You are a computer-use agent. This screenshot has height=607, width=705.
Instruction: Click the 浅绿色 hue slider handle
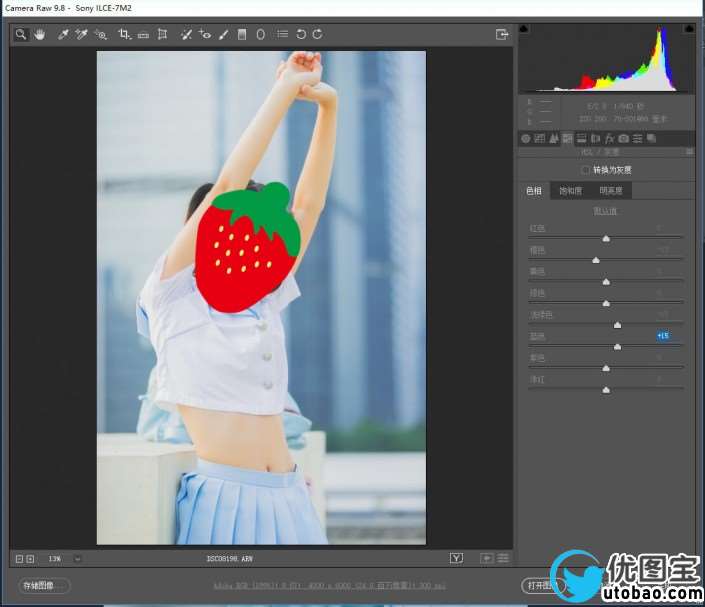[x=617, y=325]
